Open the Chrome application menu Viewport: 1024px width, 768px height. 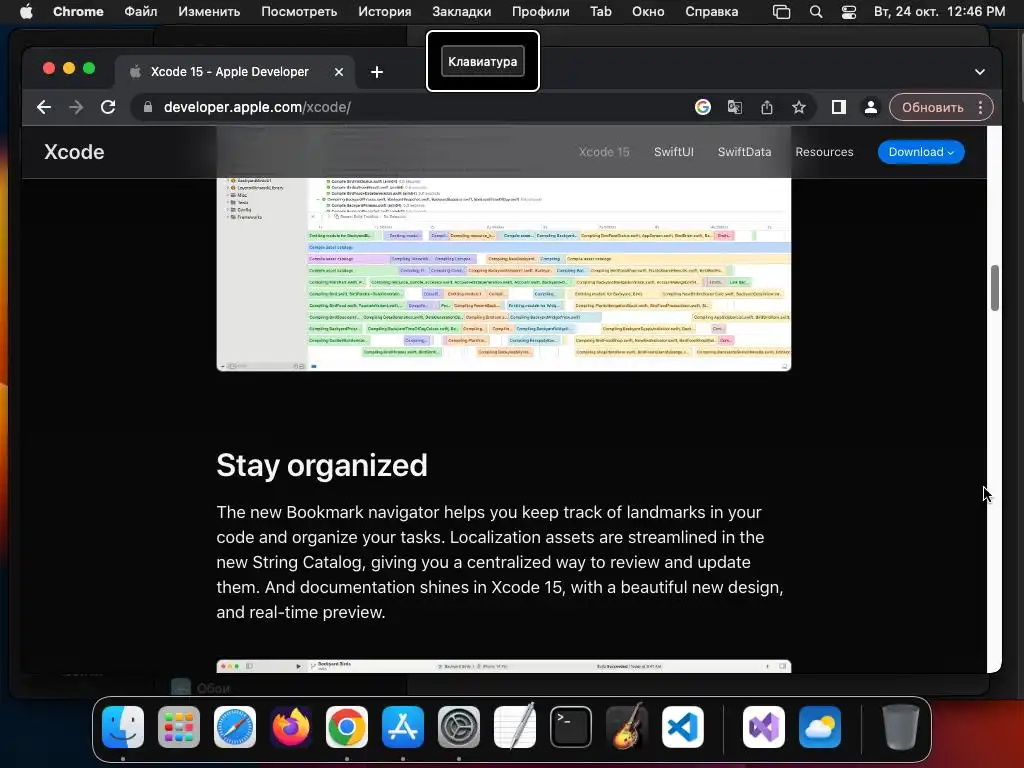(x=78, y=12)
